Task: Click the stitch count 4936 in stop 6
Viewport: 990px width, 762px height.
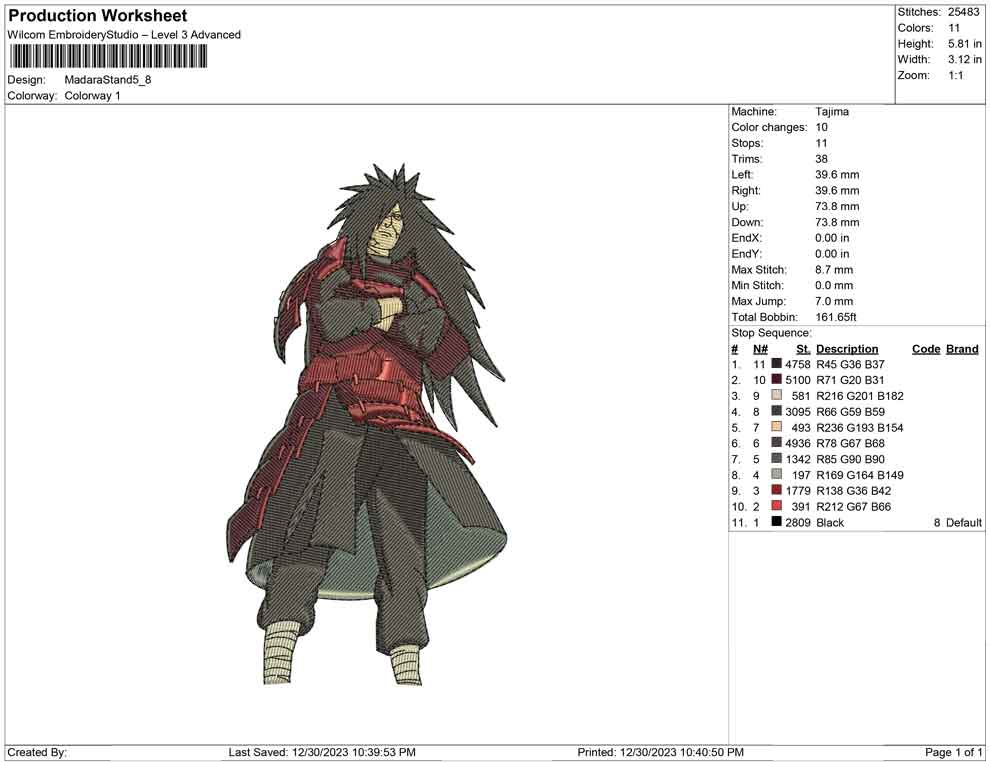Action: click(x=797, y=443)
